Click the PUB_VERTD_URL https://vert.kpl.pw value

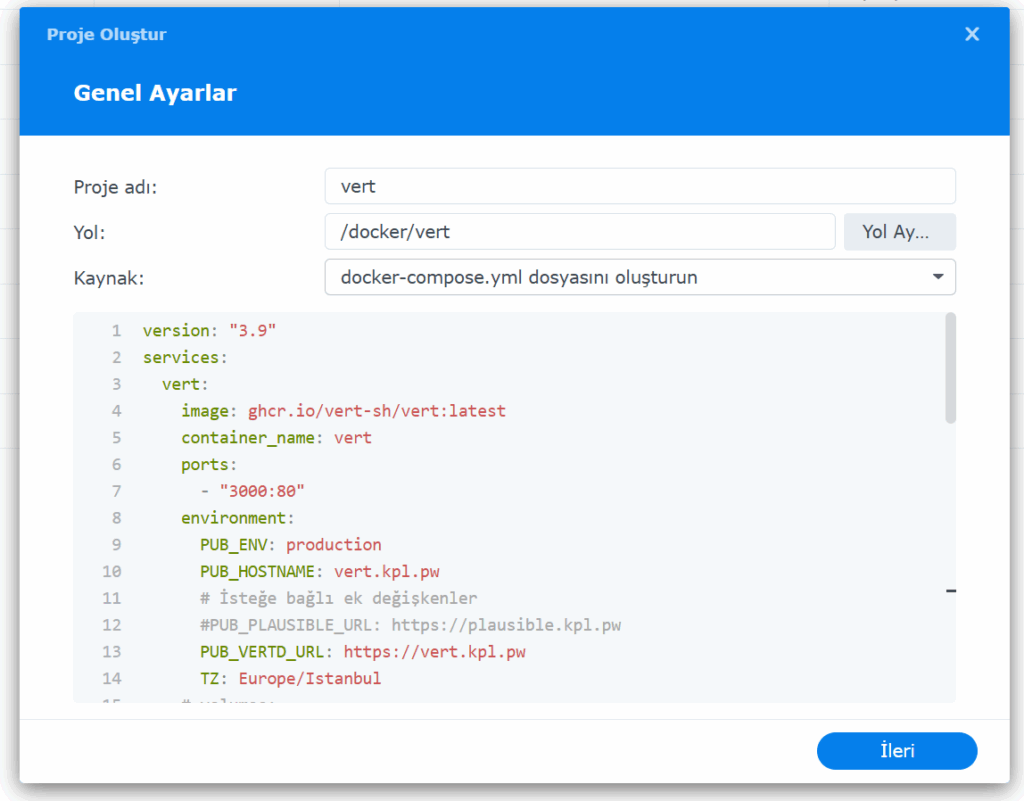(434, 652)
